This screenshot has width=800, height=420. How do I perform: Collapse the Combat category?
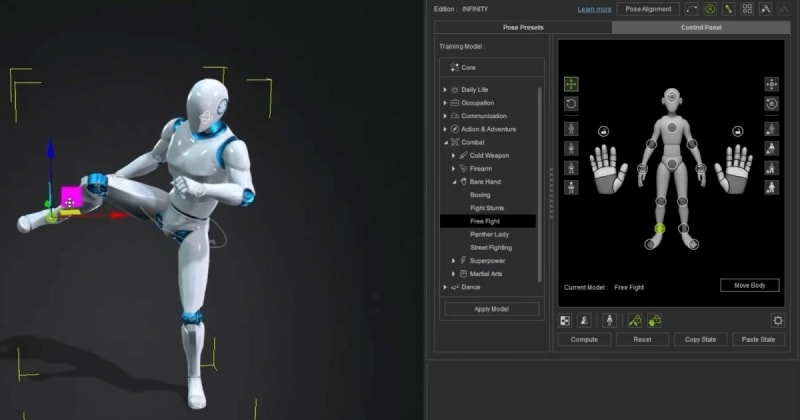point(445,143)
